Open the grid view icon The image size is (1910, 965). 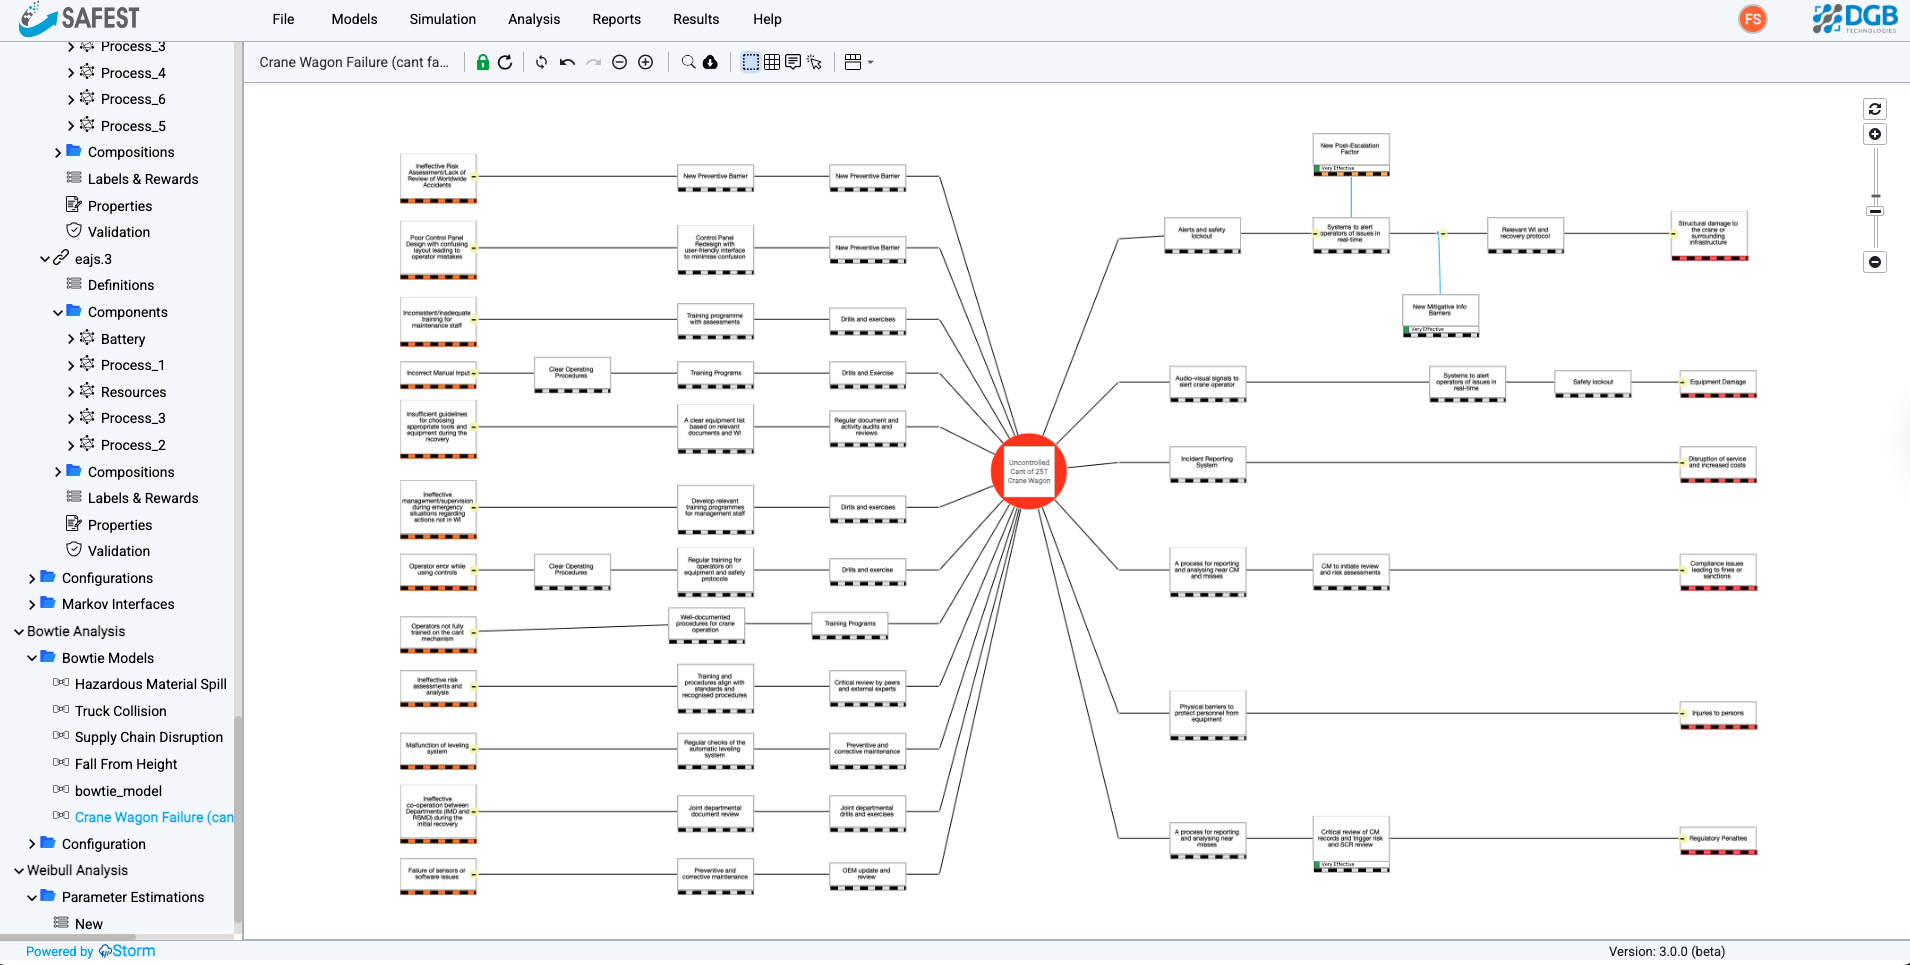[771, 62]
